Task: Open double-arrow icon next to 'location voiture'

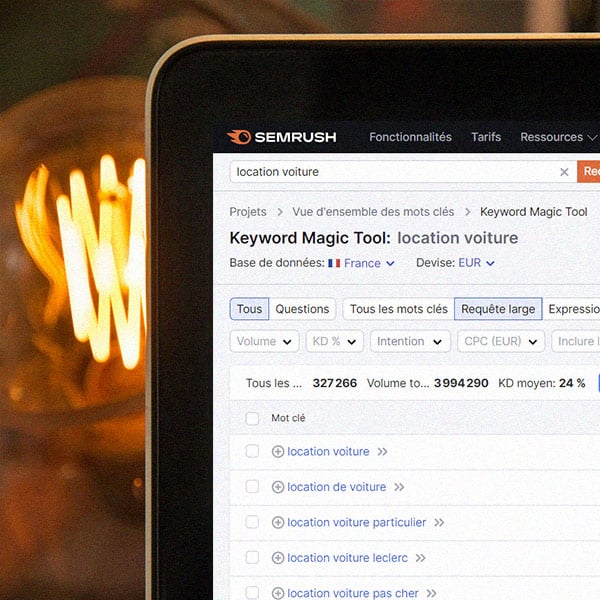Action: point(382,452)
